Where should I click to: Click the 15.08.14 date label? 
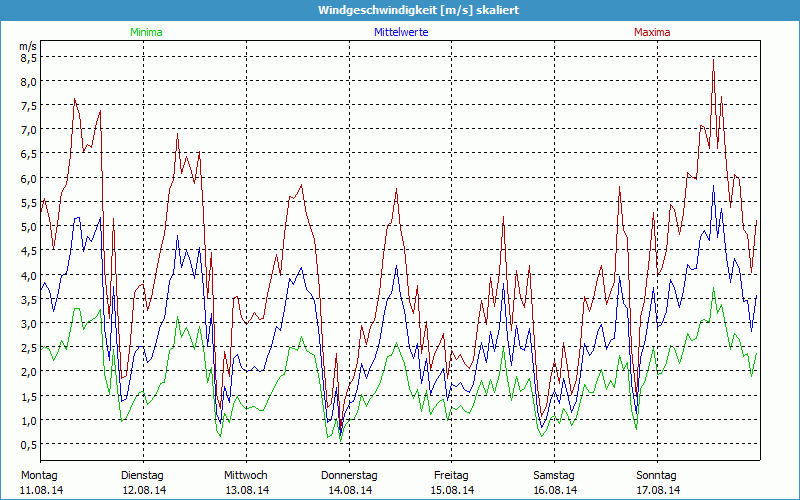pyautogui.click(x=453, y=490)
